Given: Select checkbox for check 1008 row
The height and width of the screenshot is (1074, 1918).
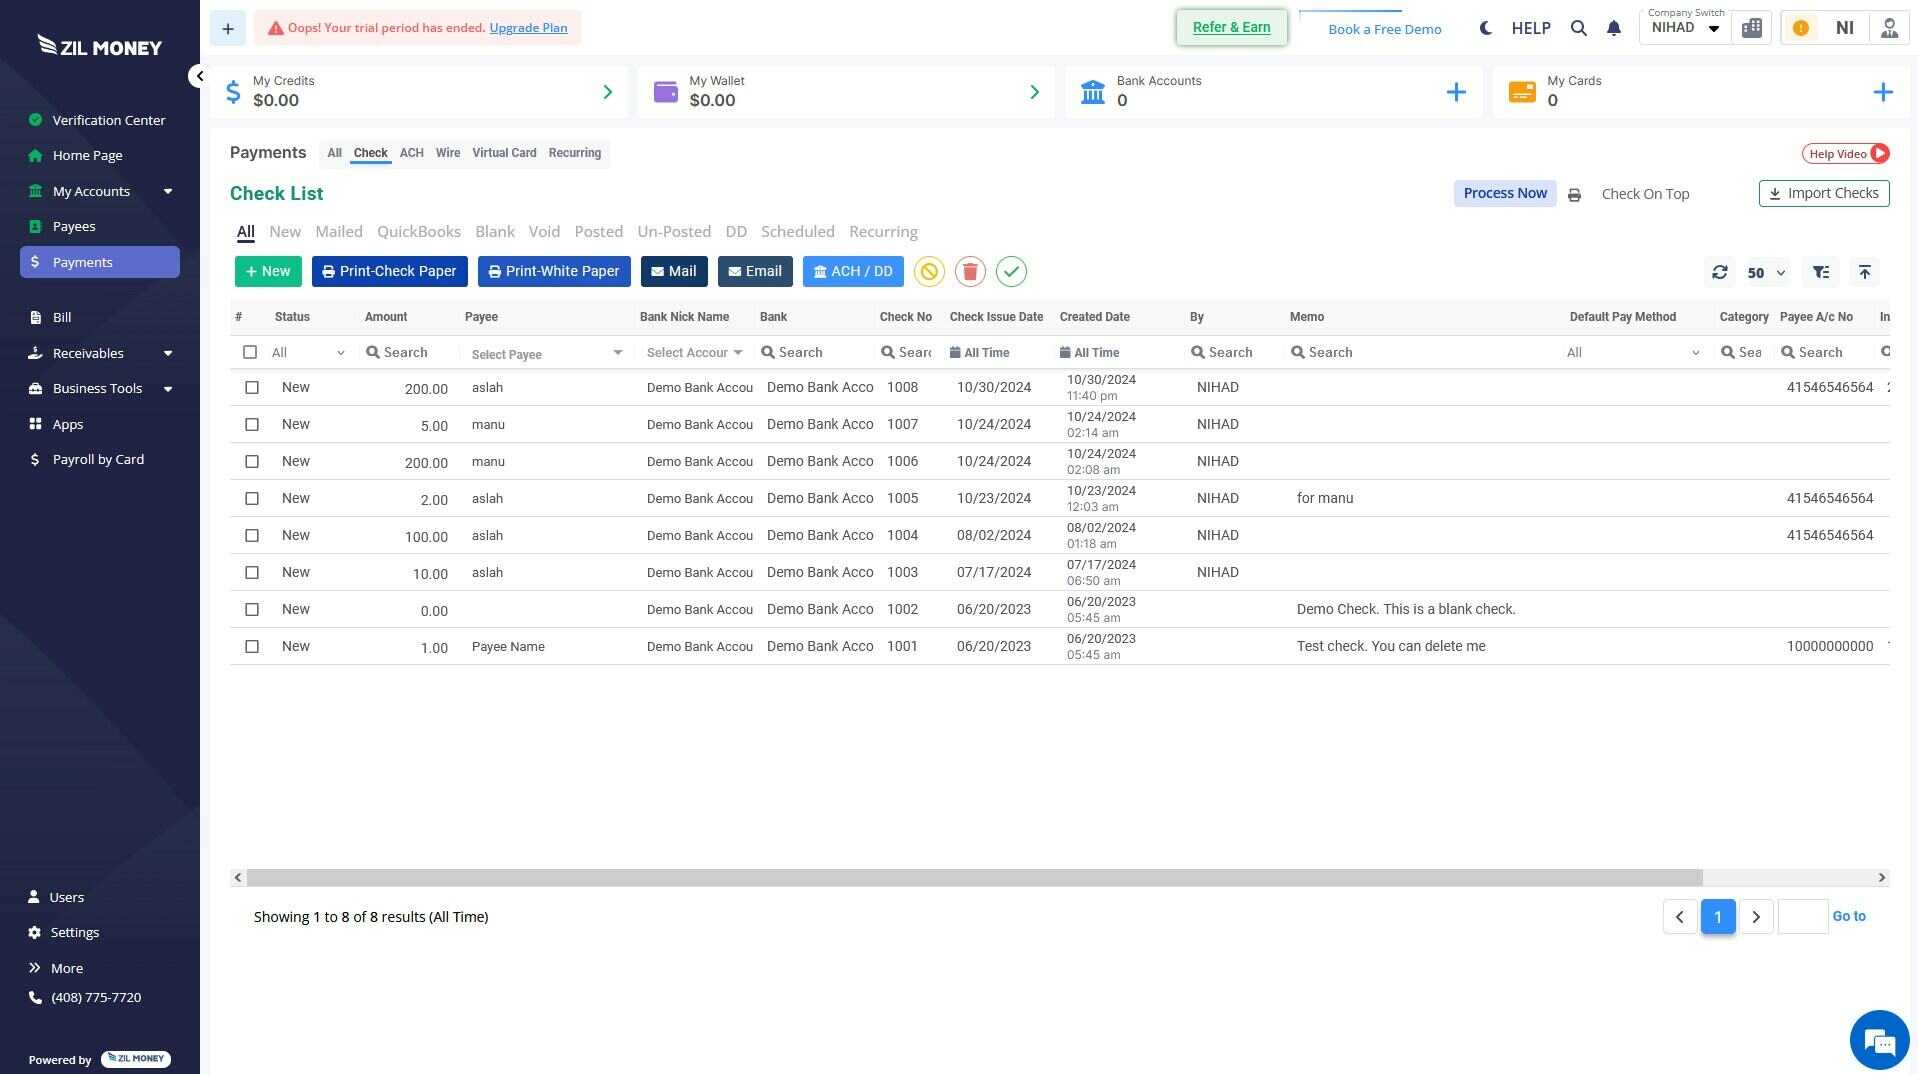Looking at the screenshot, I should [252, 388].
